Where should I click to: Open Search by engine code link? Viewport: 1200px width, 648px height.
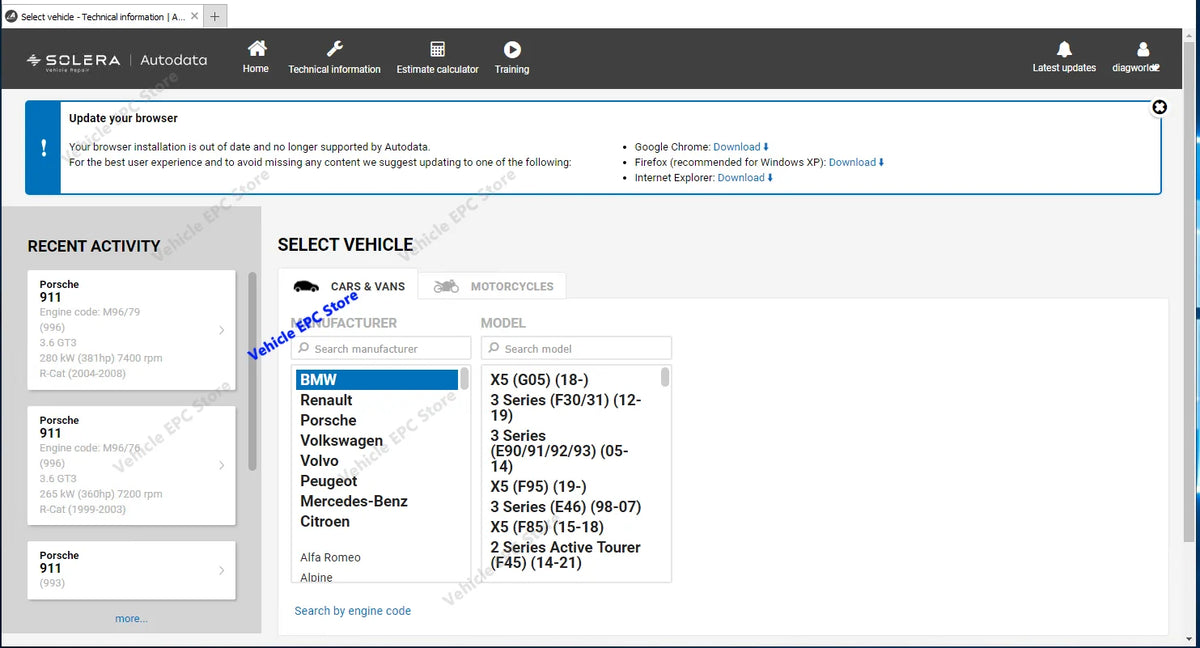pyautogui.click(x=352, y=611)
